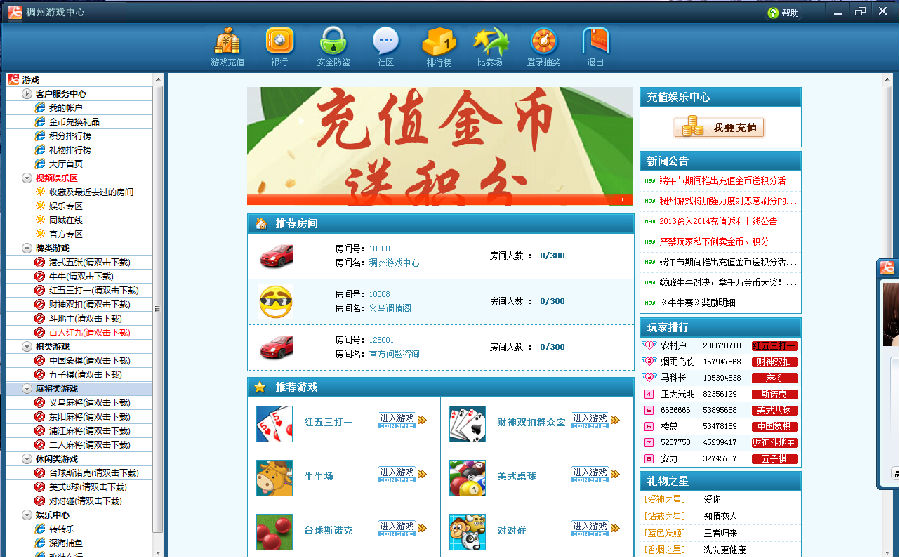Select 美式台球 in the game tree
Image resolution: width=899 pixels, height=557 pixels.
[87, 487]
